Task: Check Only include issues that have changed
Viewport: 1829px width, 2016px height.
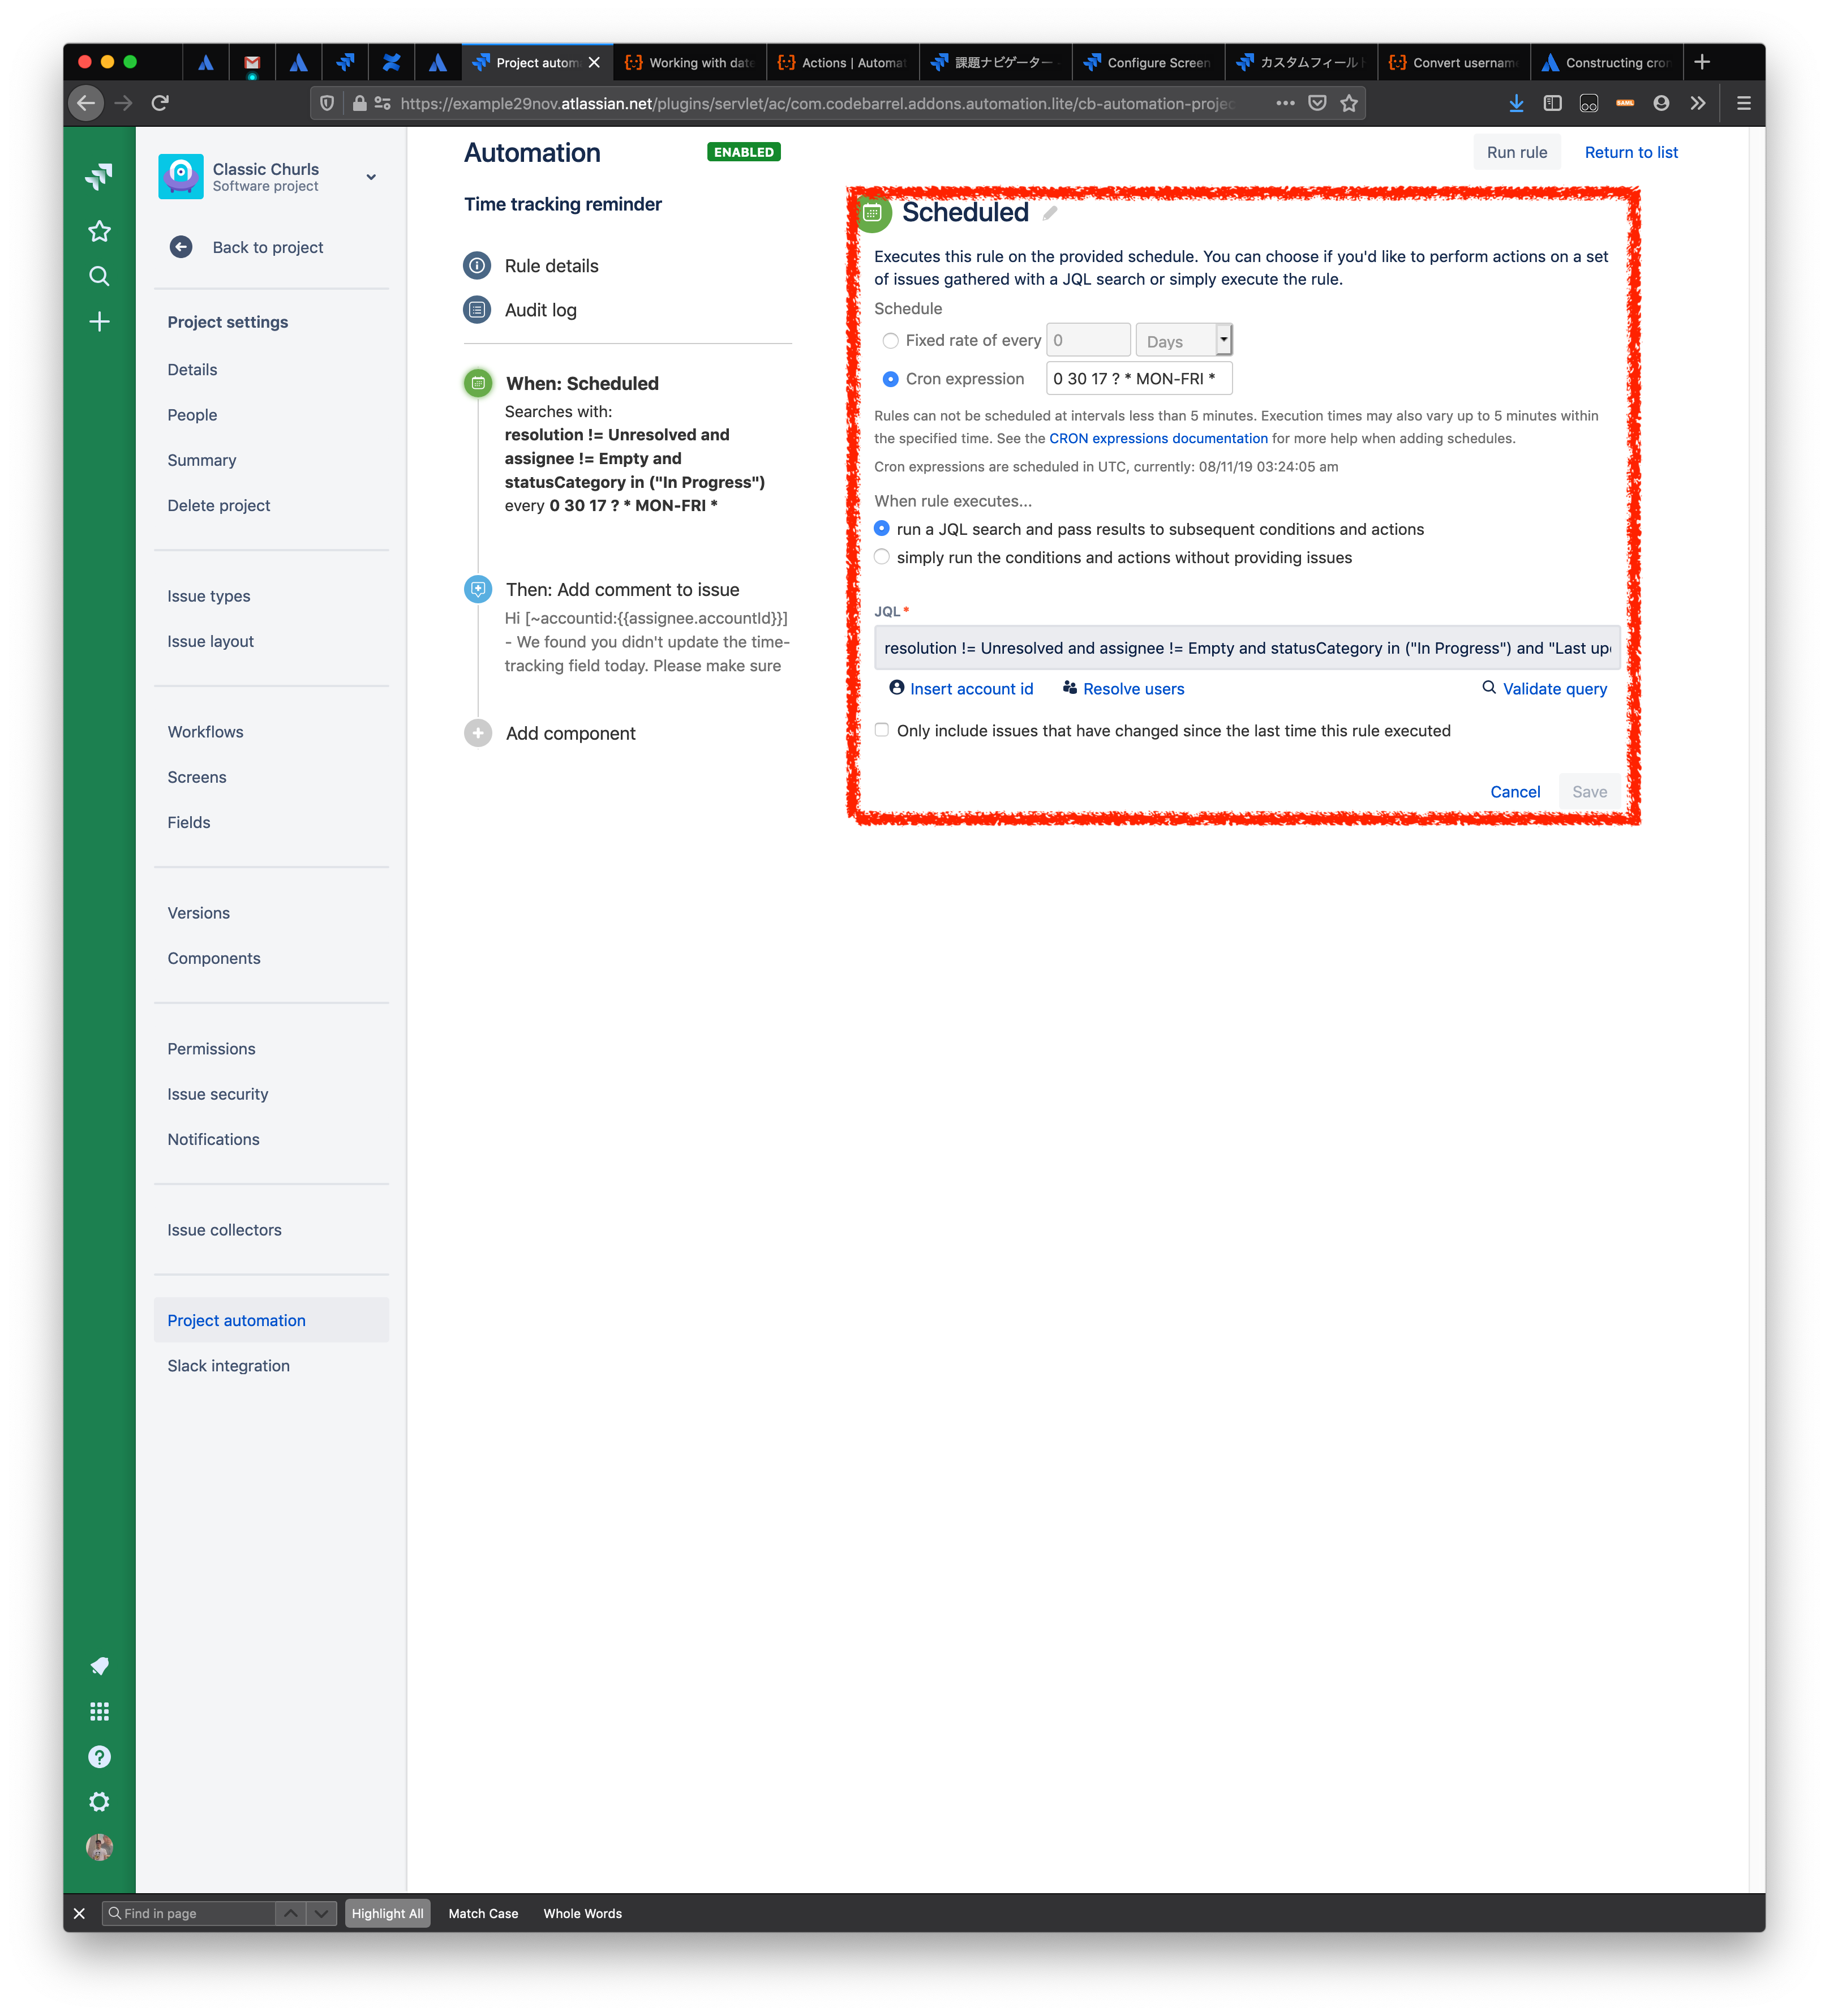Action: (x=881, y=730)
